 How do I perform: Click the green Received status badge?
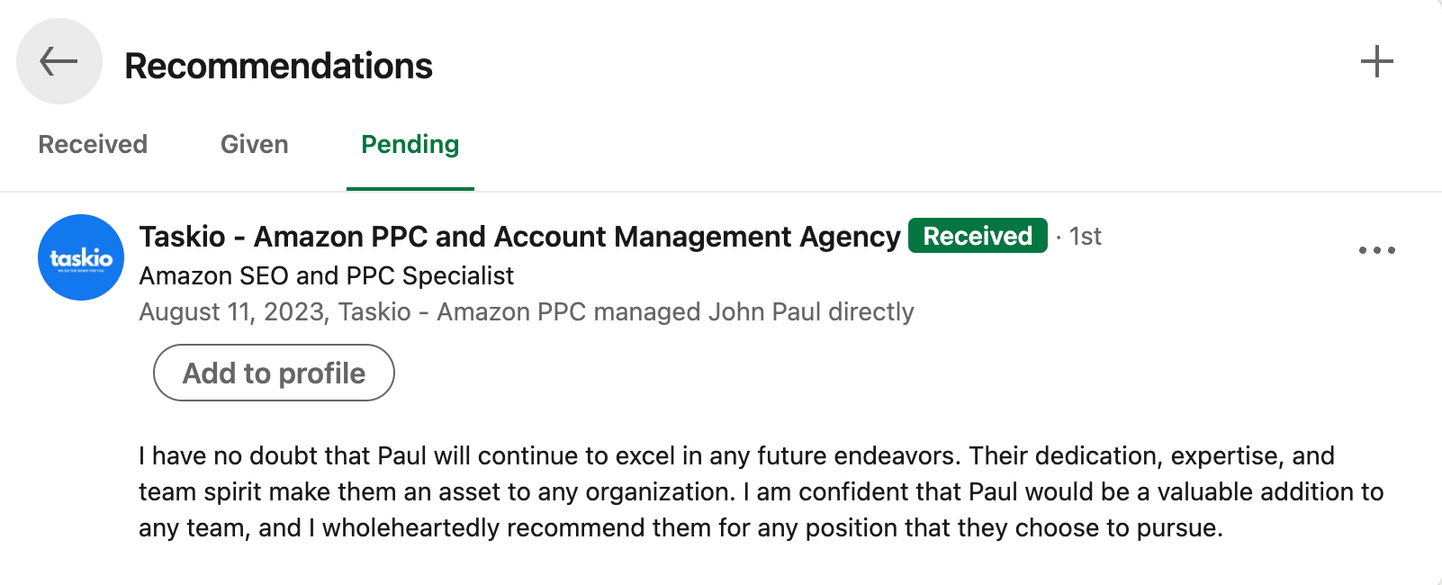[x=977, y=237]
